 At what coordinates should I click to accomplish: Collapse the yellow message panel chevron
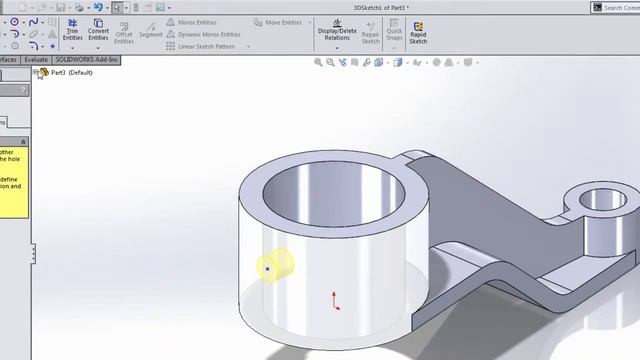(x=23, y=142)
